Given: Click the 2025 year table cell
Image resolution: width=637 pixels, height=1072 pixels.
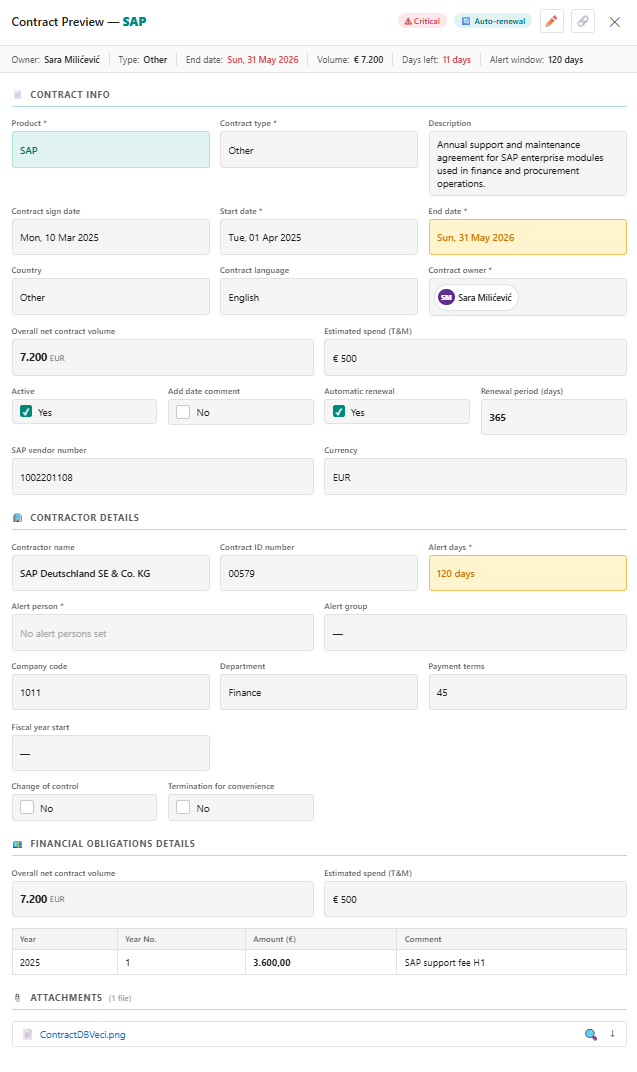Looking at the screenshot, I should [x=65, y=962].
